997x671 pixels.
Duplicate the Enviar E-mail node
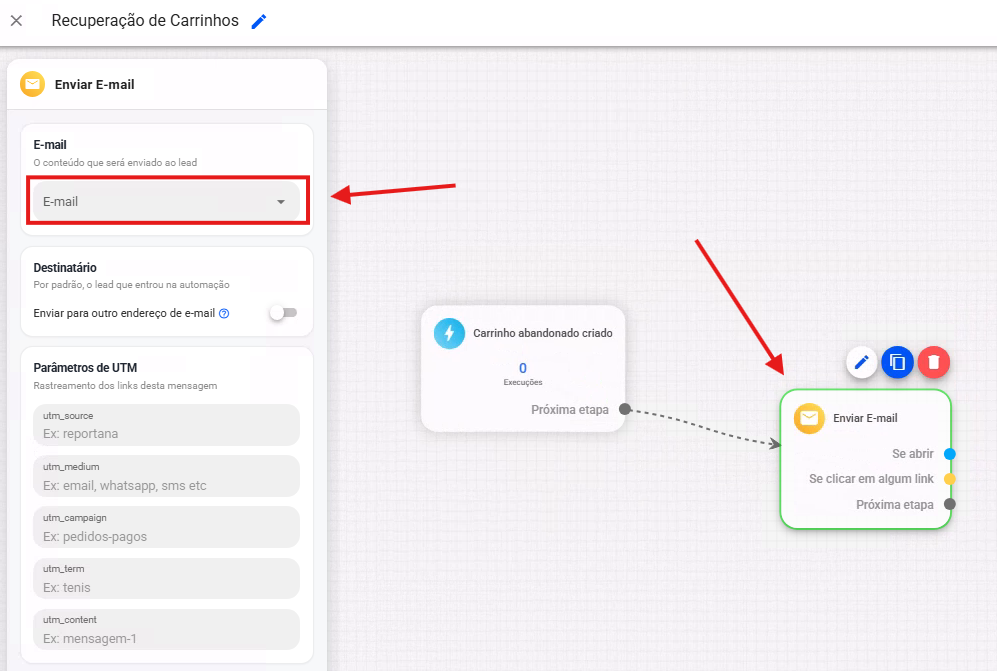point(898,363)
